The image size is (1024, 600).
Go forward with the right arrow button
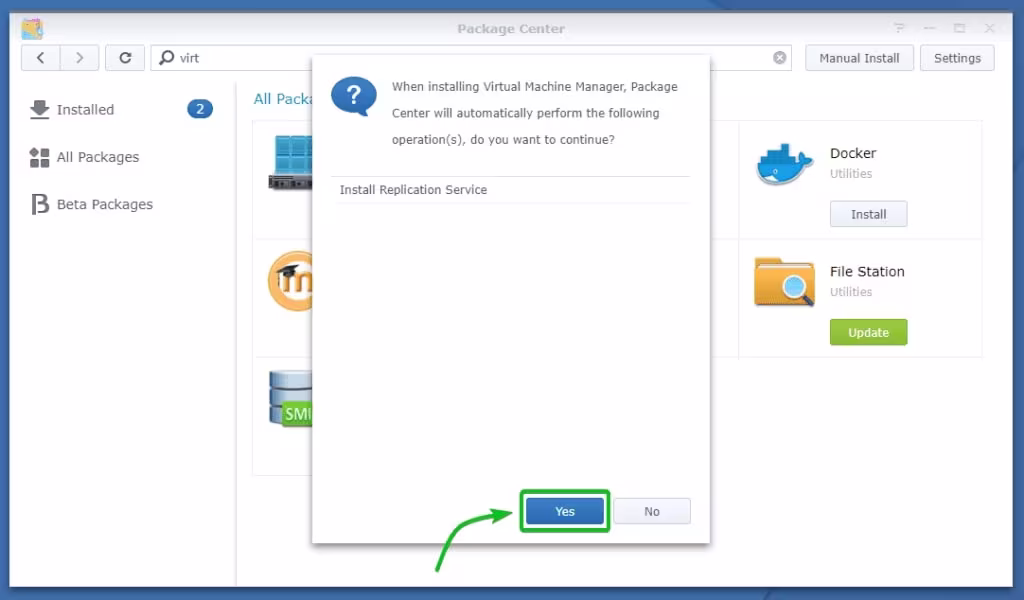[x=80, y=57]
